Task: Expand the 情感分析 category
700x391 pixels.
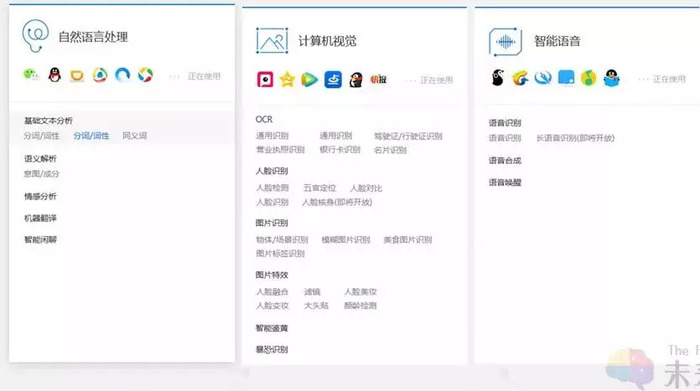Action: coord(40,196)
